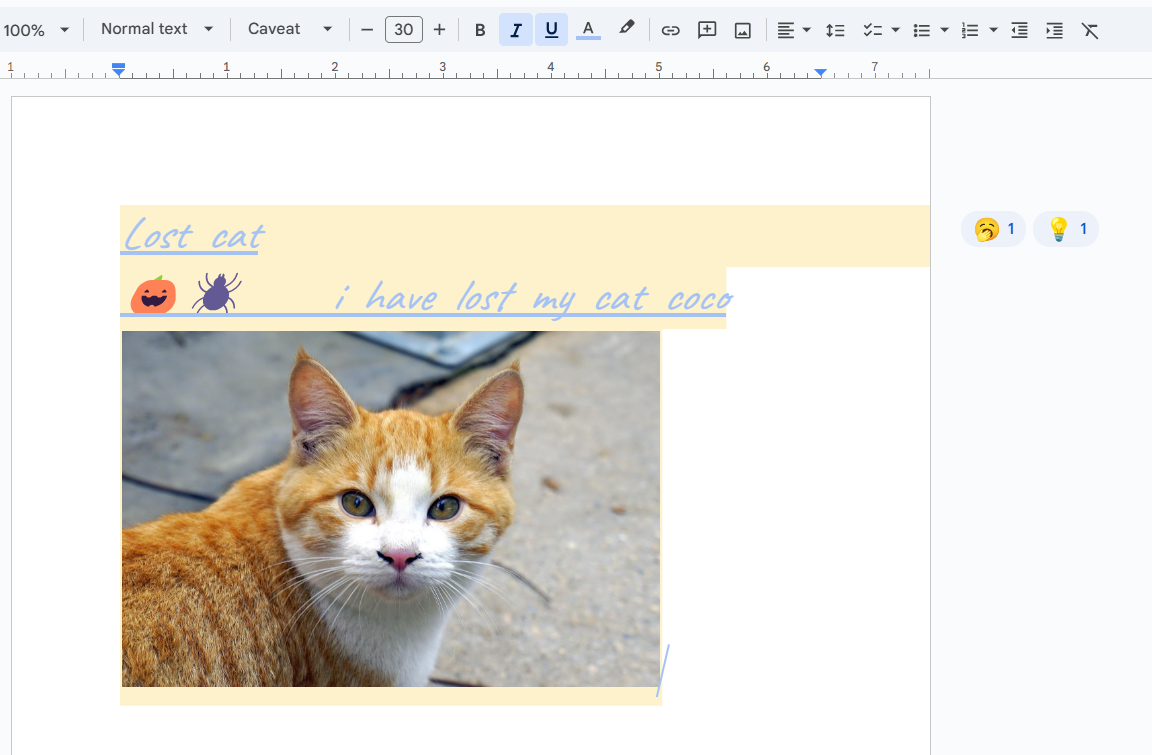The width and height of the screenshot is (1152, 755).
Task: Open the Caveat font family dropdown
Action: [x=289, y=29]
